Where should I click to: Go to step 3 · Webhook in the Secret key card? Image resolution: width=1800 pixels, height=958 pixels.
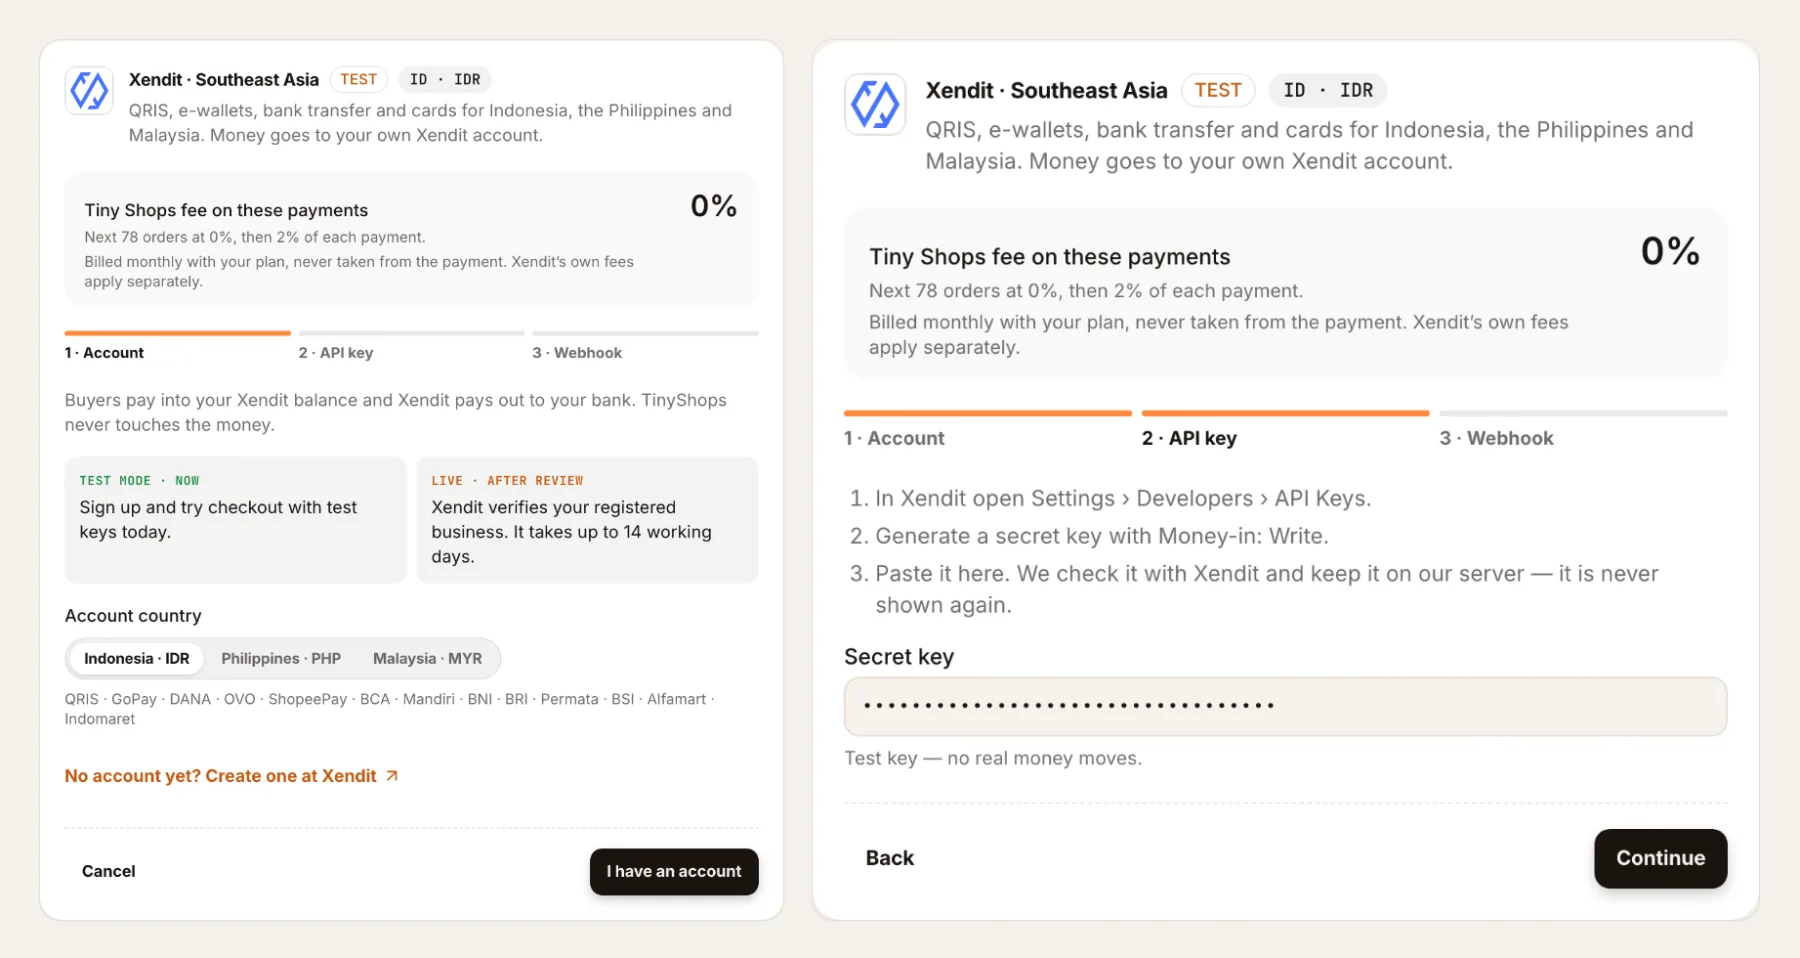click(1583, 430)
